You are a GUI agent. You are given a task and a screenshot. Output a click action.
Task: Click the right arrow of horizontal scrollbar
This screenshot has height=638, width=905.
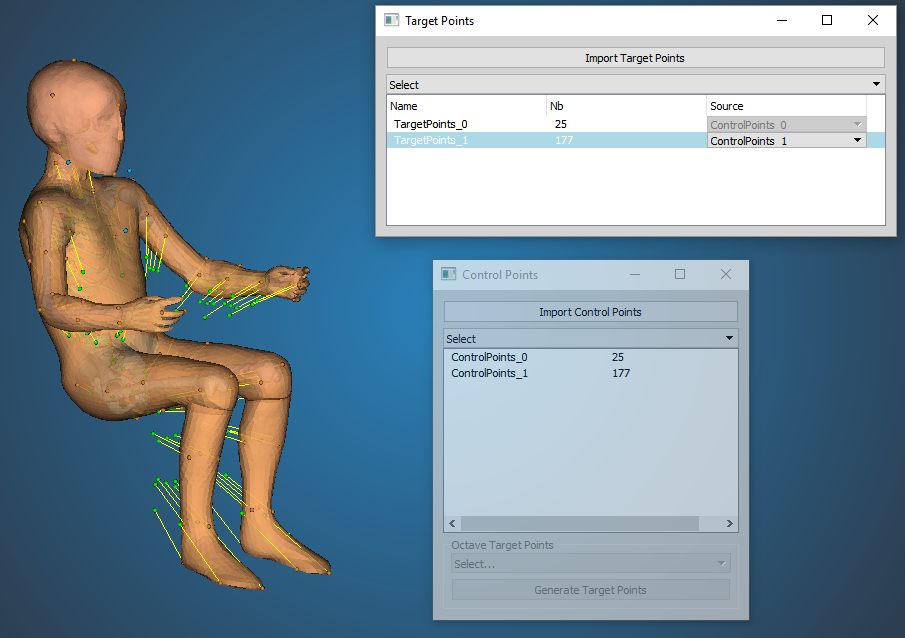click(730, 523)
